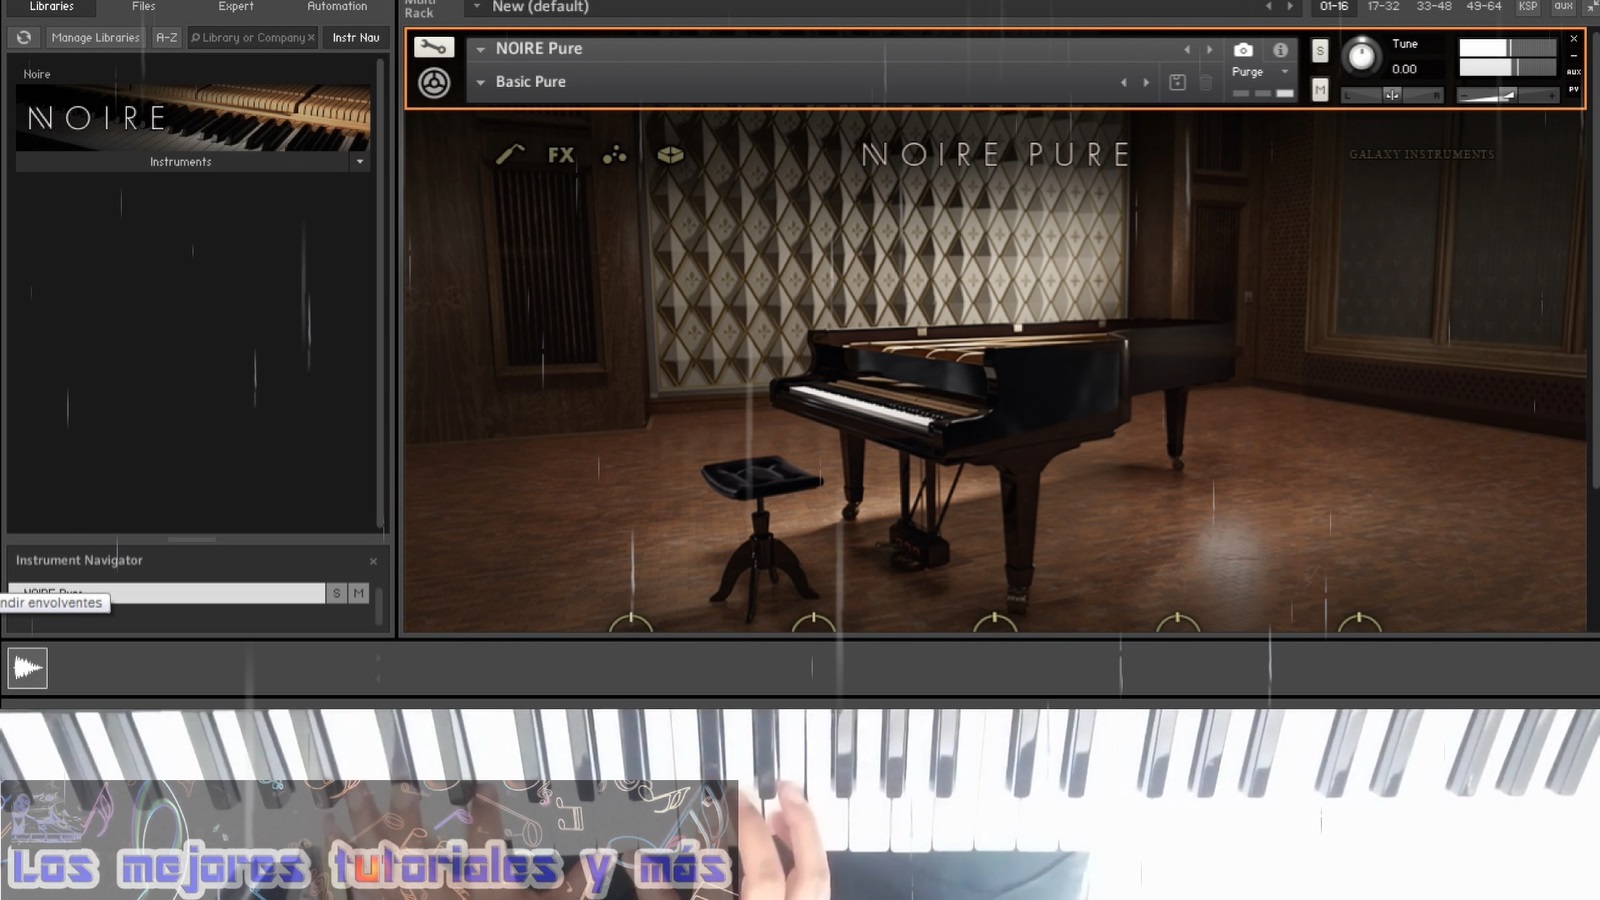Image resolution: width=1600 pixels, height=900 pixels.
Task: Open the Particles engine dots icon
Action: click(x=614, y=155)
